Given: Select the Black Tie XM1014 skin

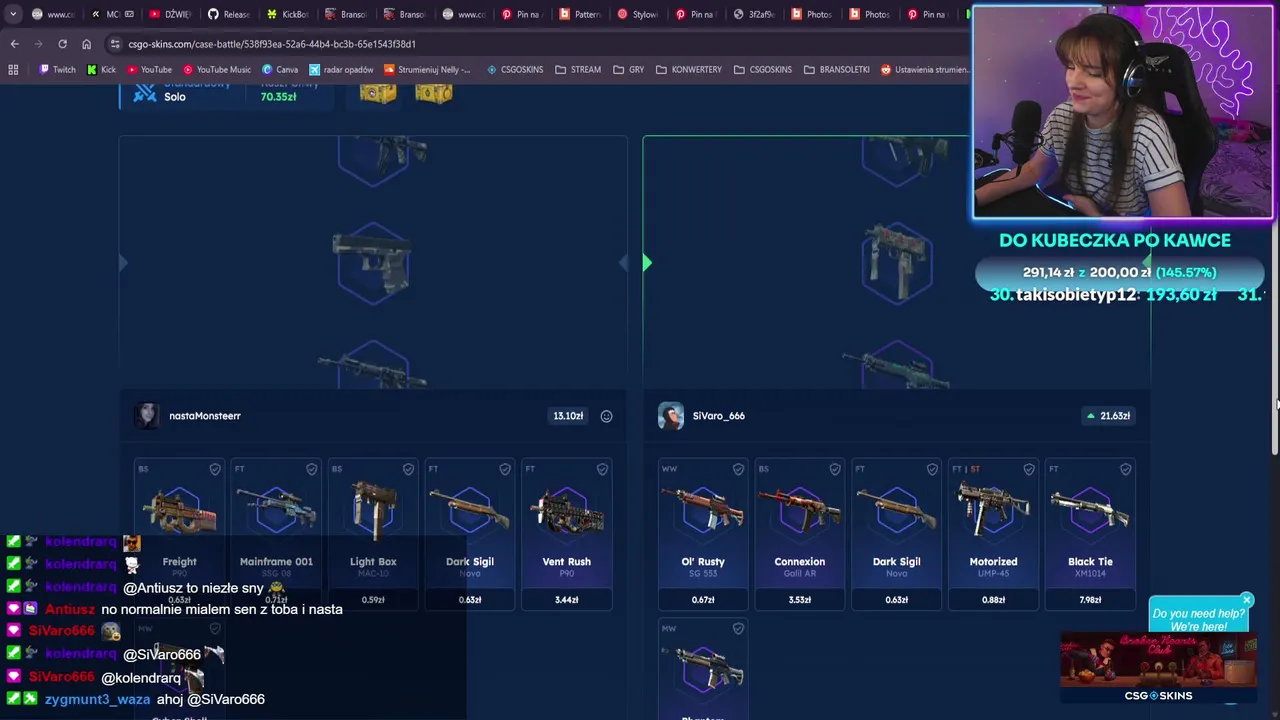Looking at the screenshot, I should [x=1090, y=533].
